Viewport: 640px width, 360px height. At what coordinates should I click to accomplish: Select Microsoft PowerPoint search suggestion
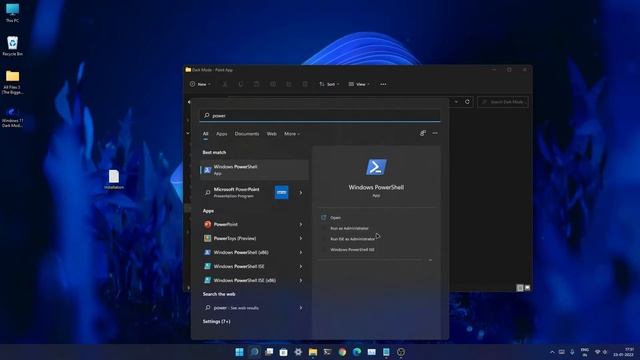(236, 192)
